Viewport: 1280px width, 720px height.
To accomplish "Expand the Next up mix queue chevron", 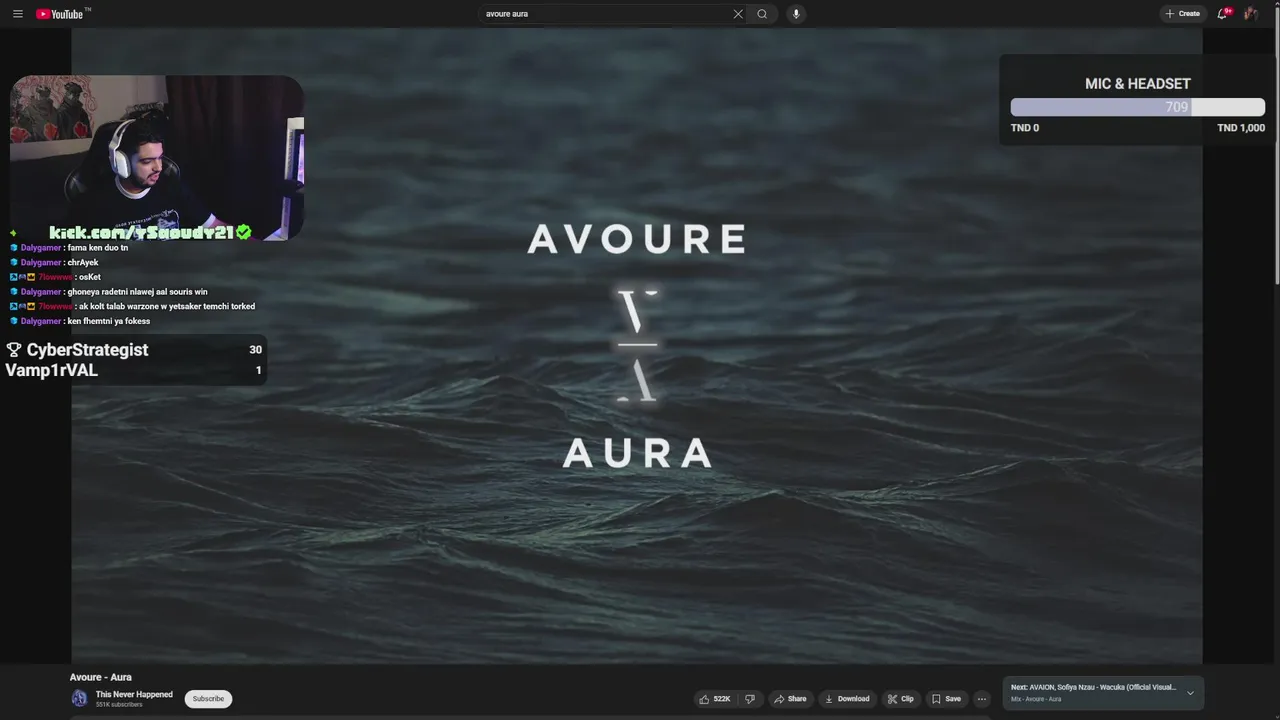I will point(1190,693).
